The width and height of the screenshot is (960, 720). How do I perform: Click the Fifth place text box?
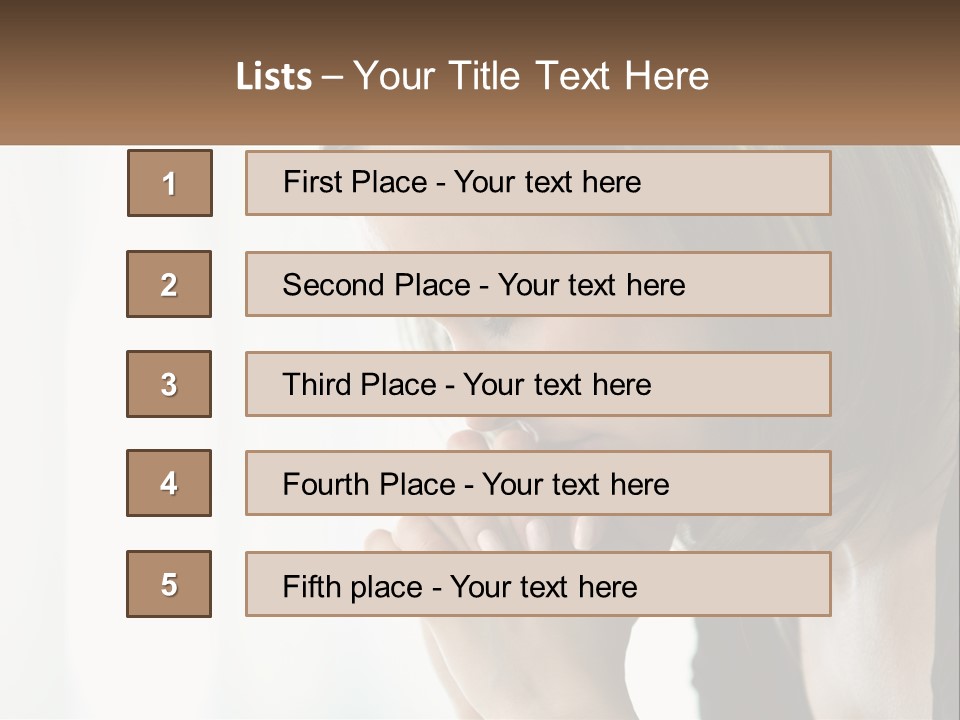click(538, 584)
